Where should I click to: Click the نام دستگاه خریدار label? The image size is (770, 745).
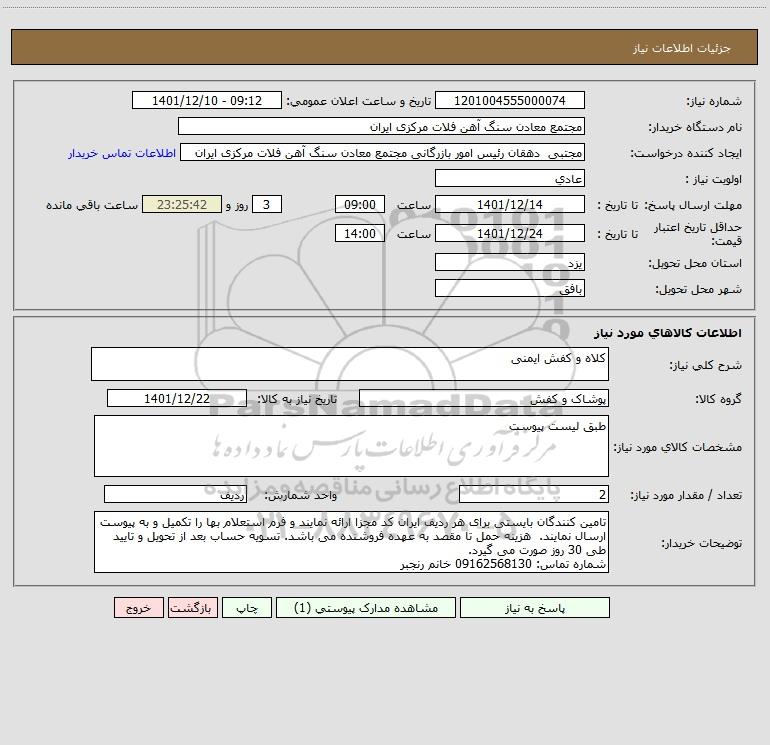point(695,127)
